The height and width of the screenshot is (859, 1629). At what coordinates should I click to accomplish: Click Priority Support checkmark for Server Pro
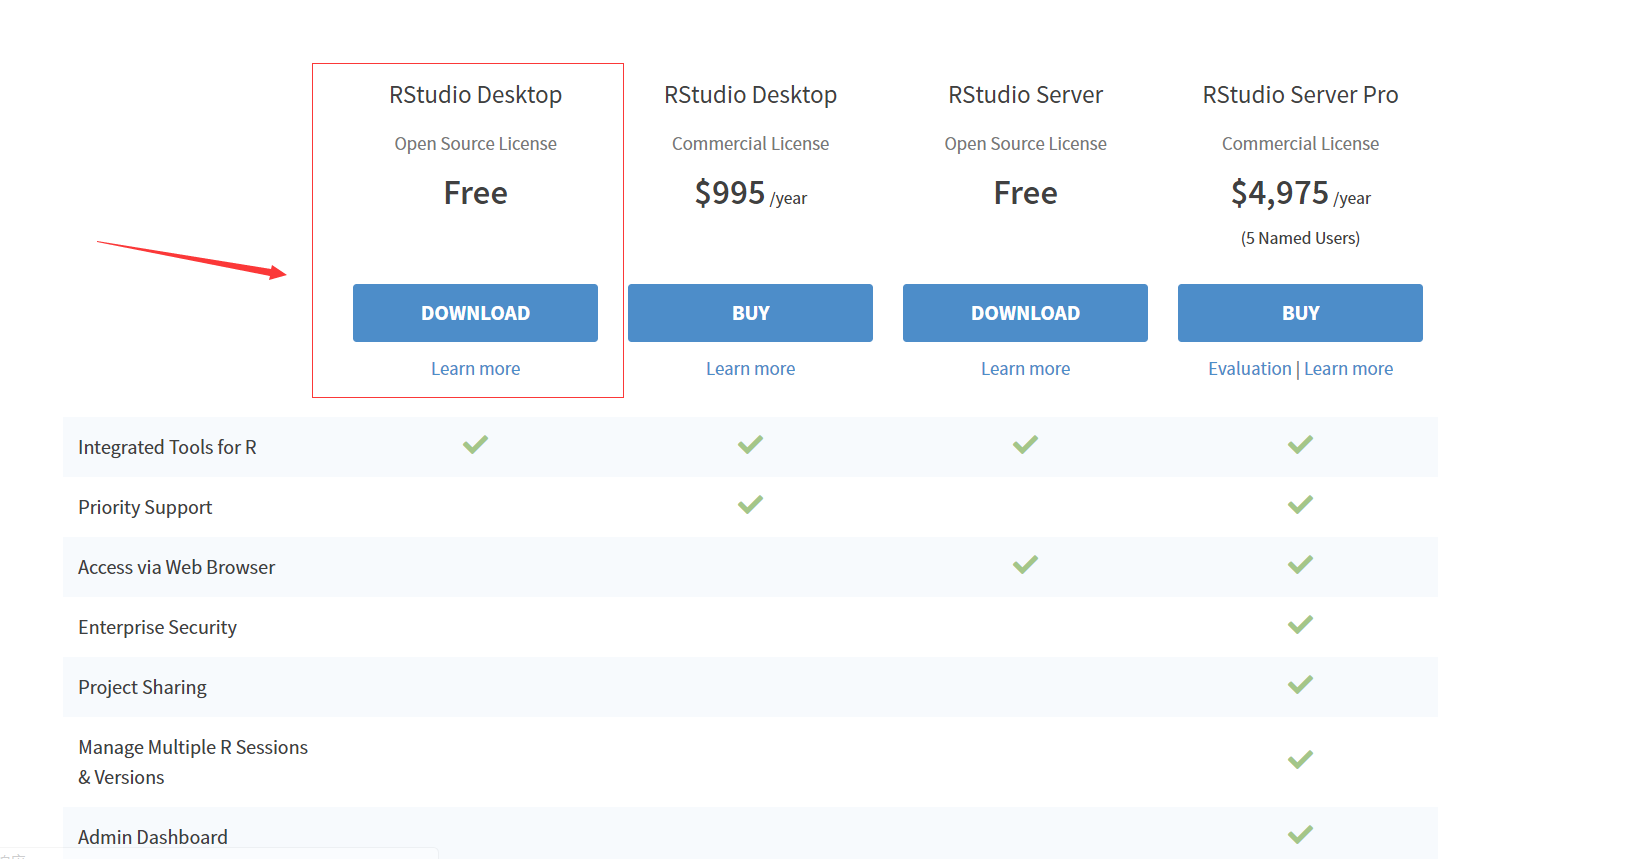[x=1300, y=505]
